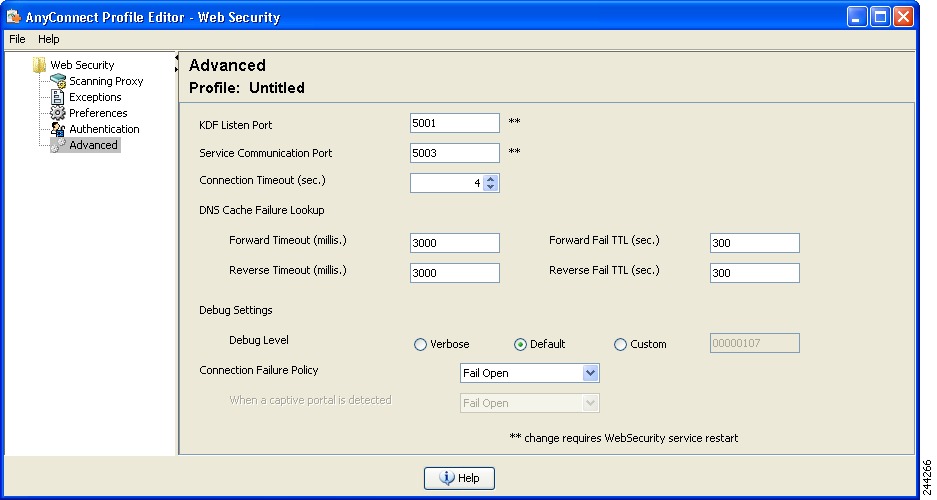This screenshot has height=500, width=937.
Task: Decrease the Connection Timeout with the down arrow
Action: (x=491, y=186)
